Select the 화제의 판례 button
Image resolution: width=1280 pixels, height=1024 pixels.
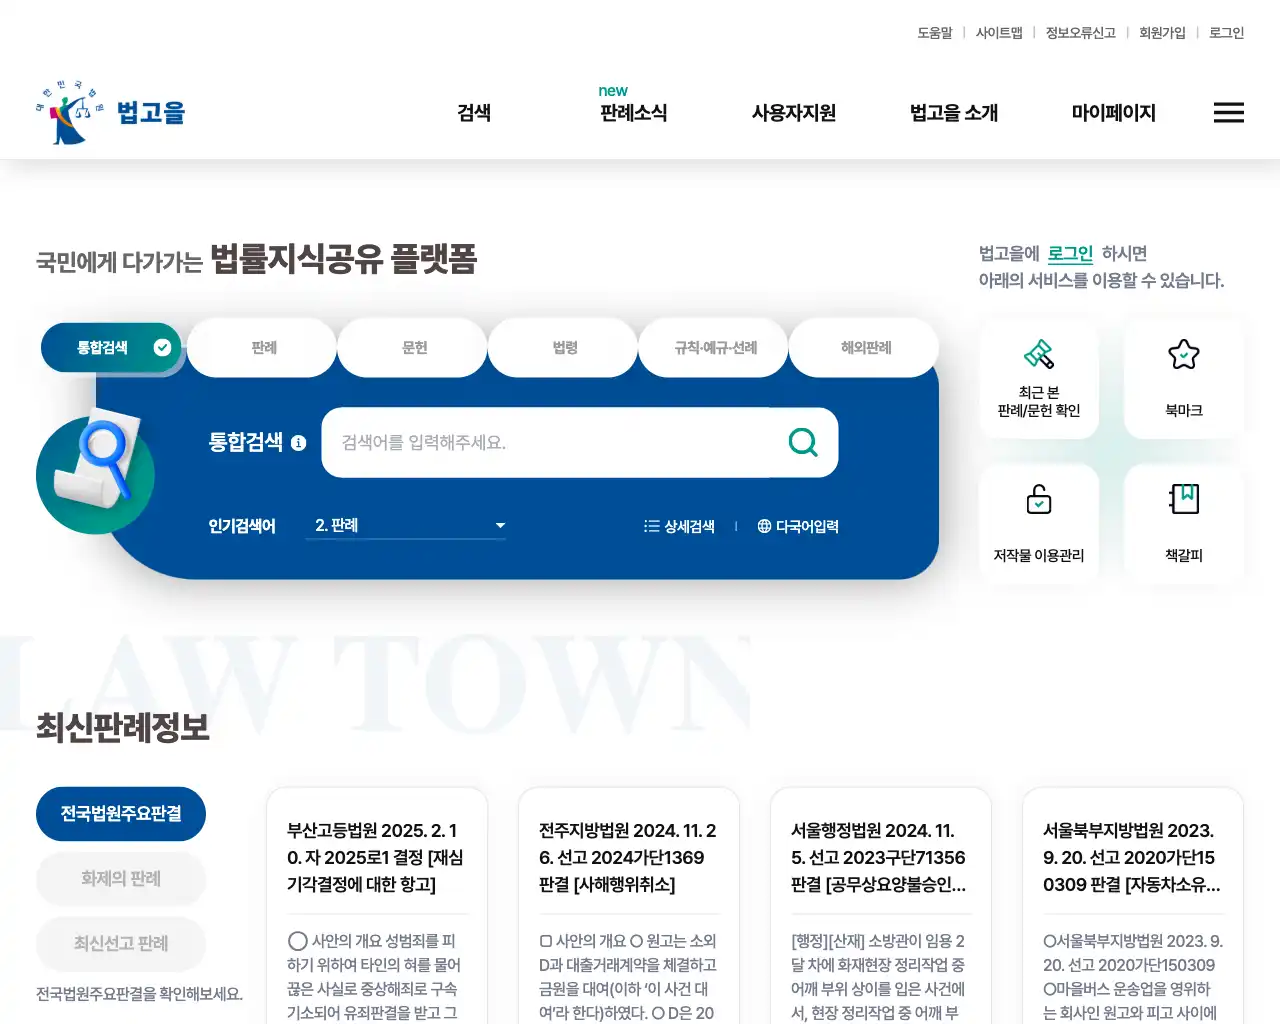click(x=121, y=879)
